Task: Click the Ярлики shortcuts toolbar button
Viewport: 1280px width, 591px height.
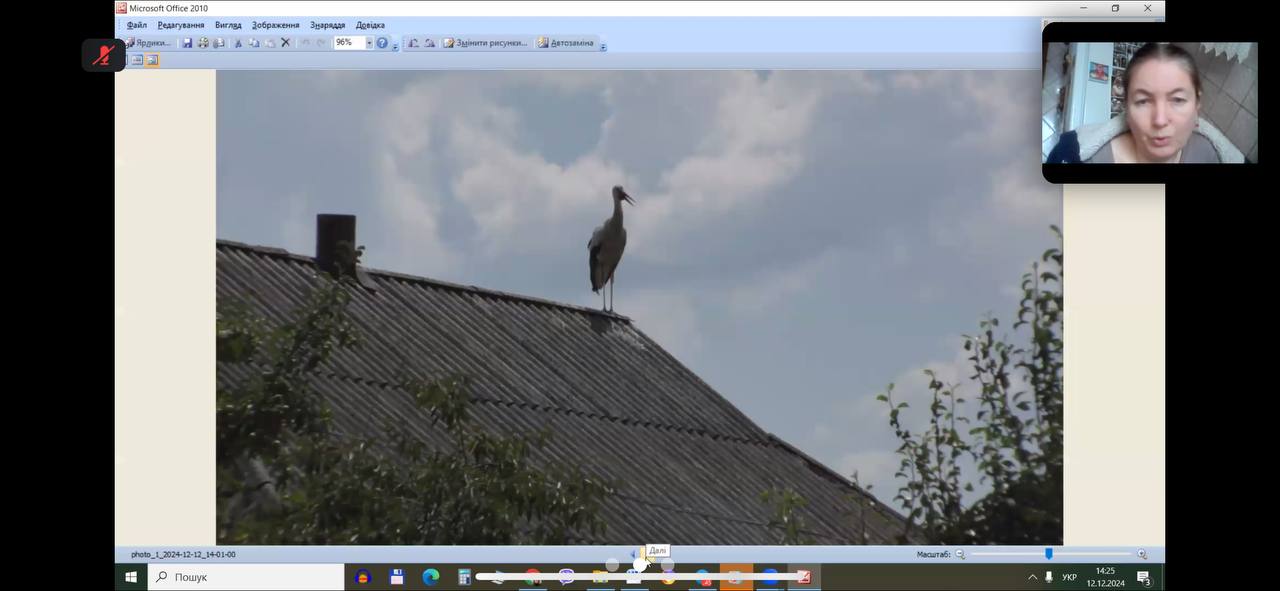Action: coord(148,43)
